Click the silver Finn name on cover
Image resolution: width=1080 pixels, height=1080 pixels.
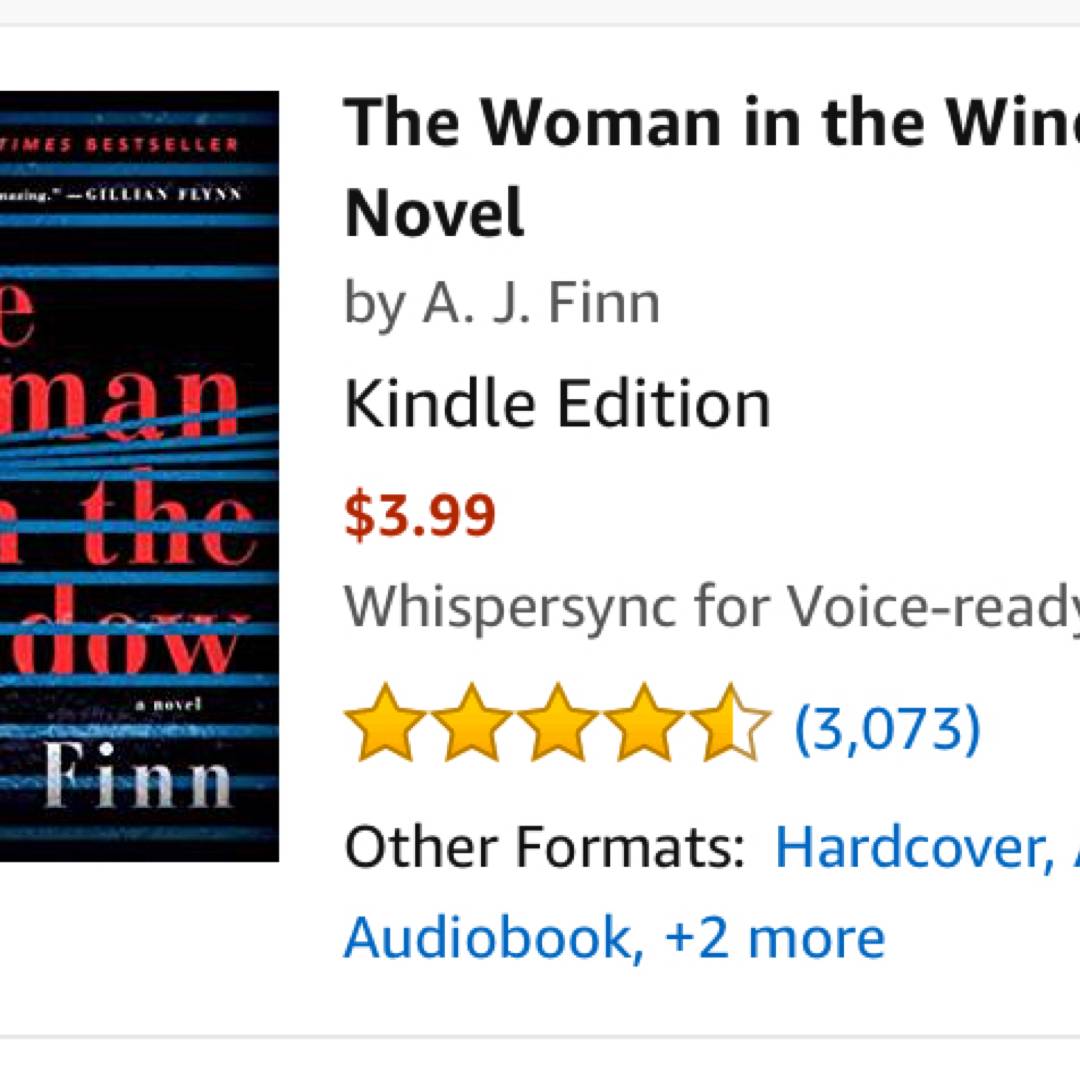point(140,773)
